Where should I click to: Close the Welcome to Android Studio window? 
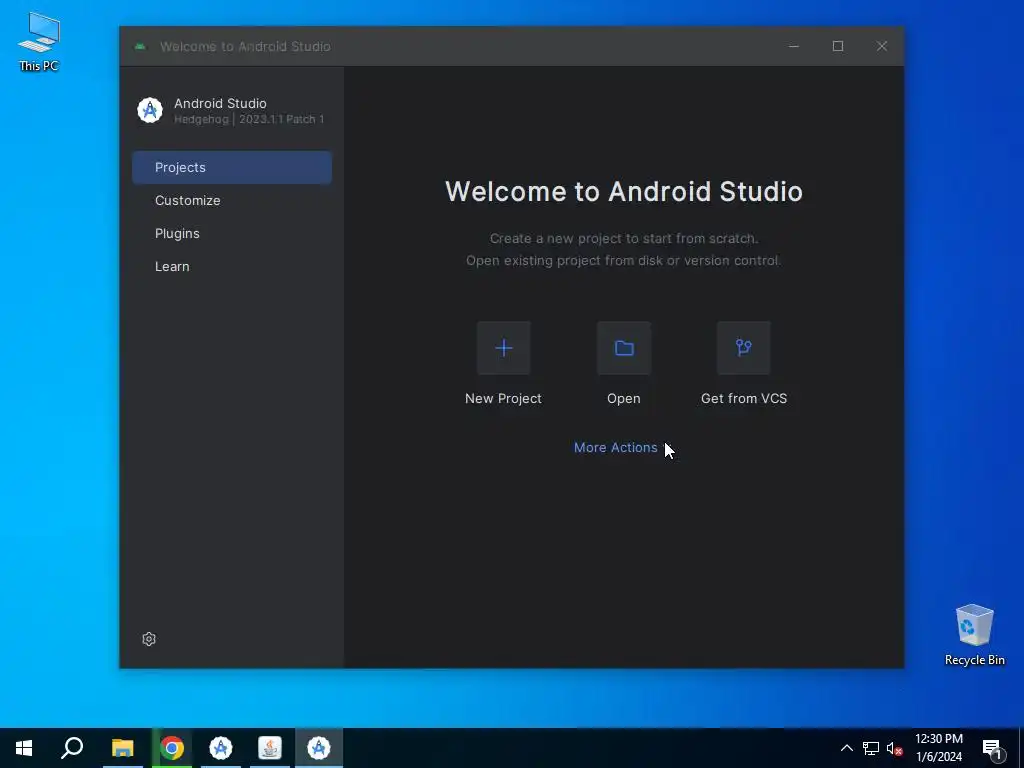pos(882,46)
